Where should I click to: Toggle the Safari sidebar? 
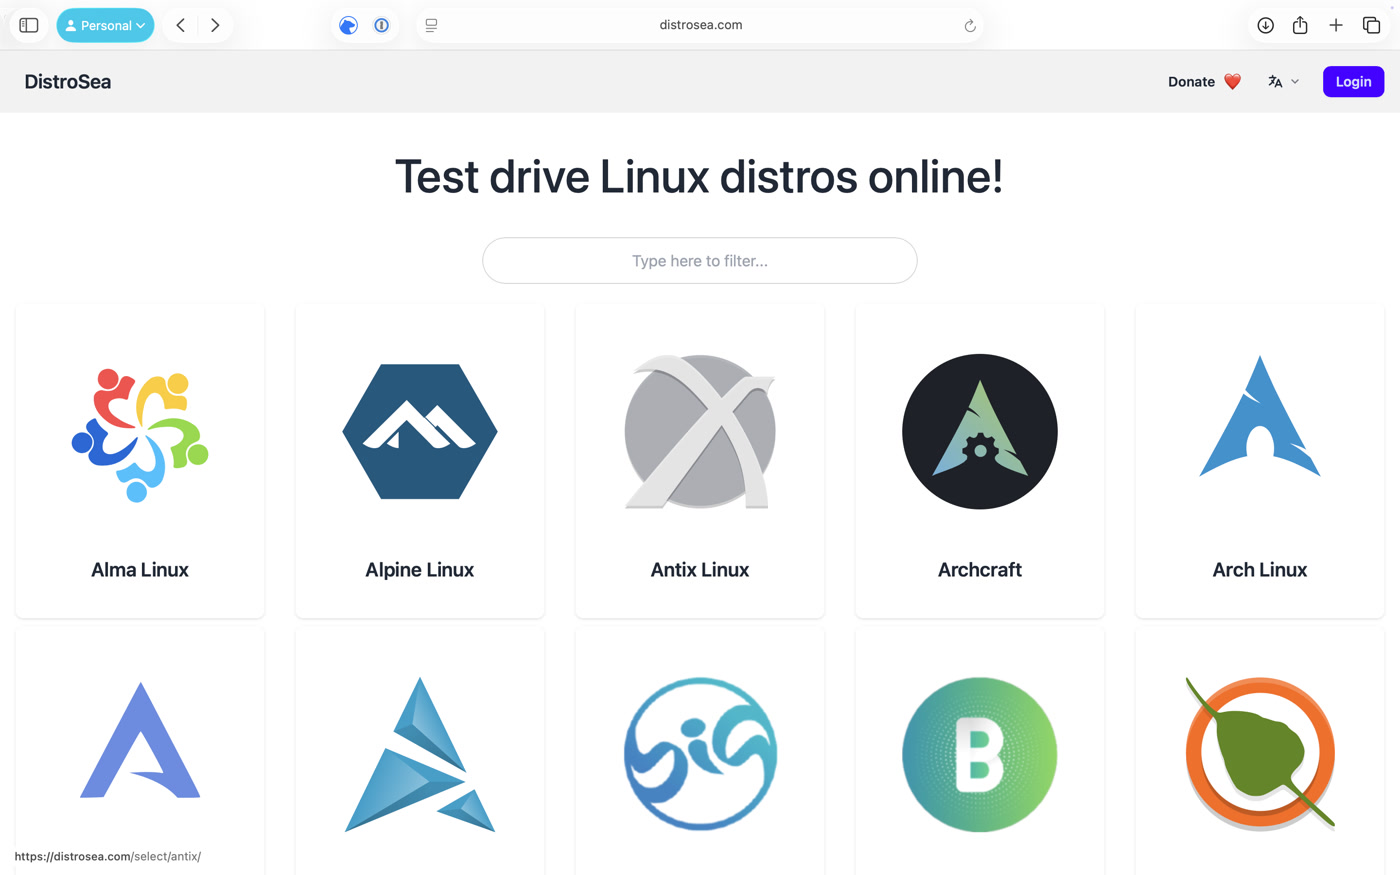29,25
